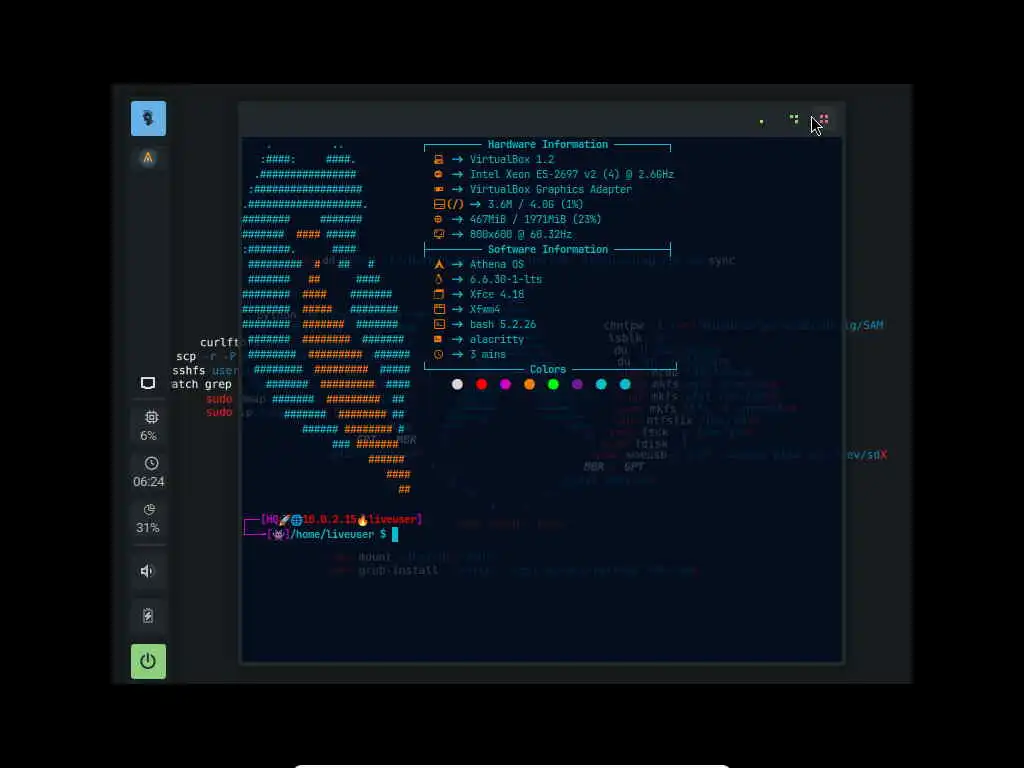Click the 'Athena OS' text line
Viewport: 1024px width, 768px height.
tap(496, 264)
